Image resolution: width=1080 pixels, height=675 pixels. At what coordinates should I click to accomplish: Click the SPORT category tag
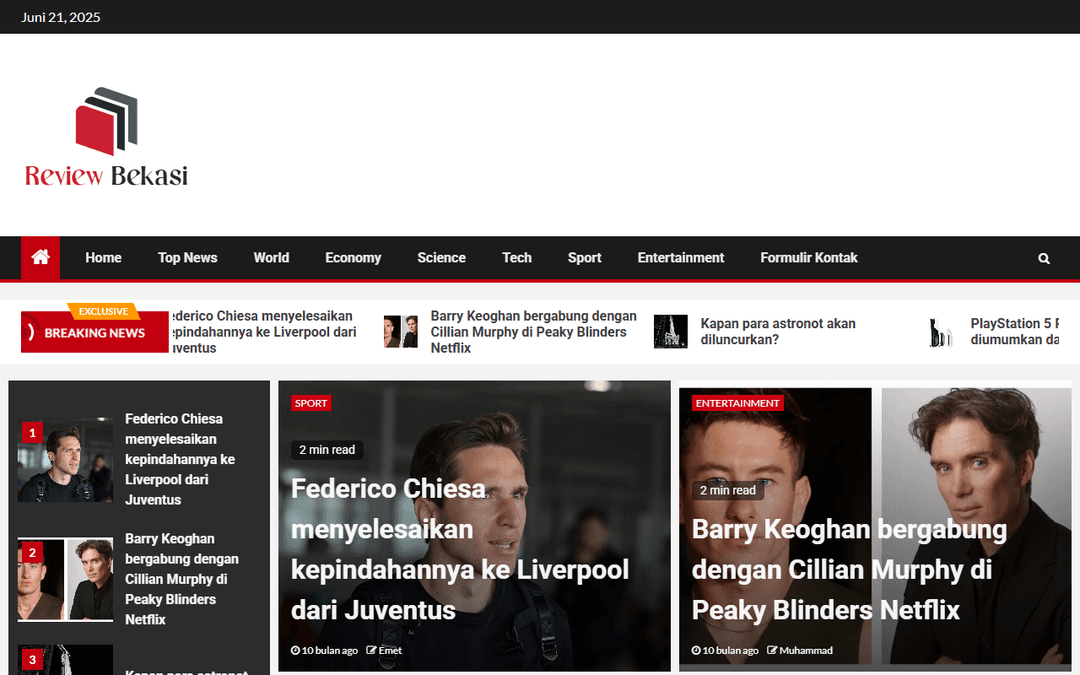tap(311, 403)
